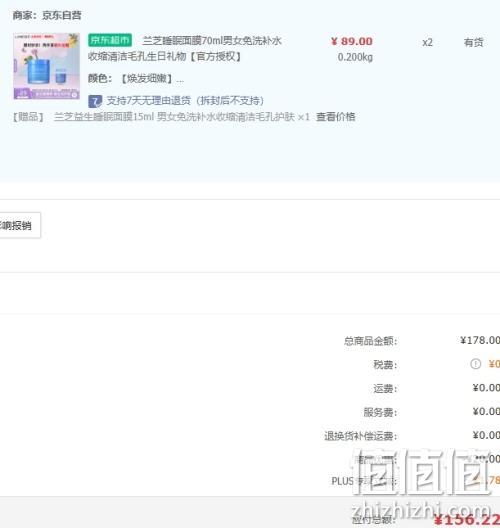This screenshot has width=500, height=528.
Task: Click 查看价格 next to the gift item
Action: [x=336, y=117]
